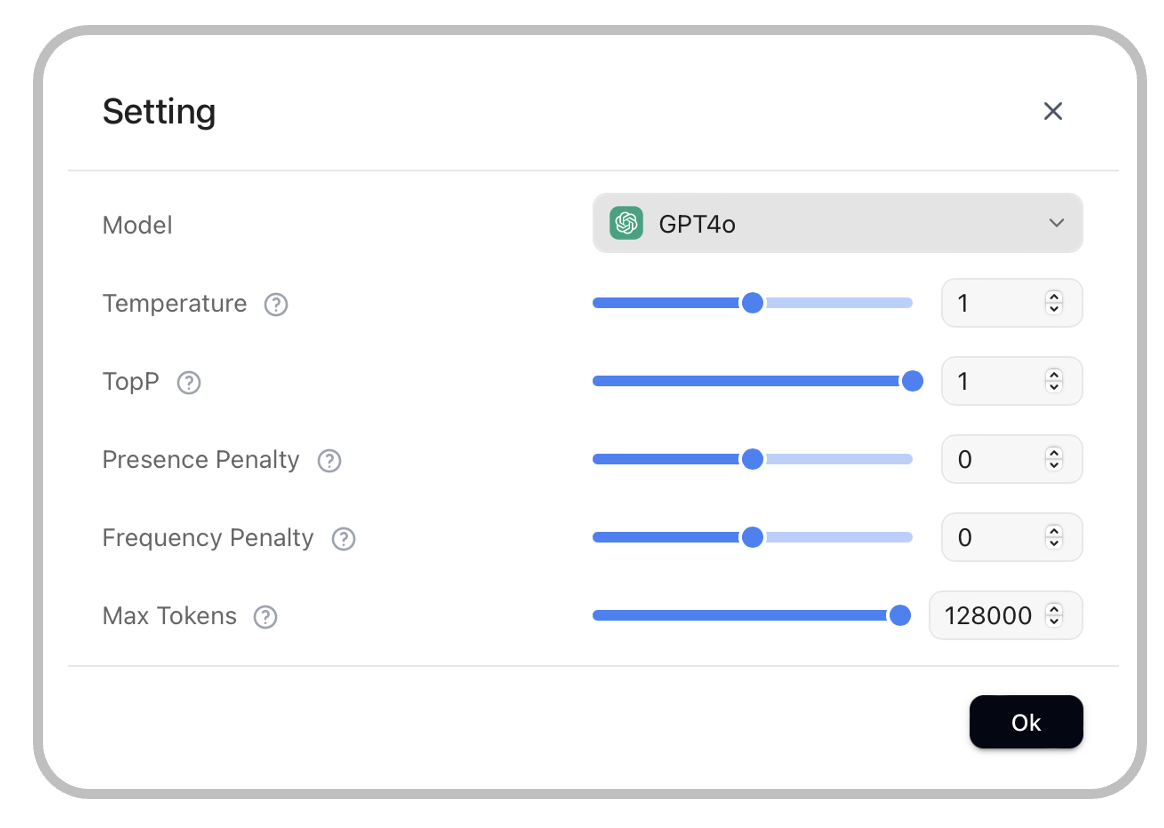Click the Presence Penalty stepper arrows

click(1053, 459)
